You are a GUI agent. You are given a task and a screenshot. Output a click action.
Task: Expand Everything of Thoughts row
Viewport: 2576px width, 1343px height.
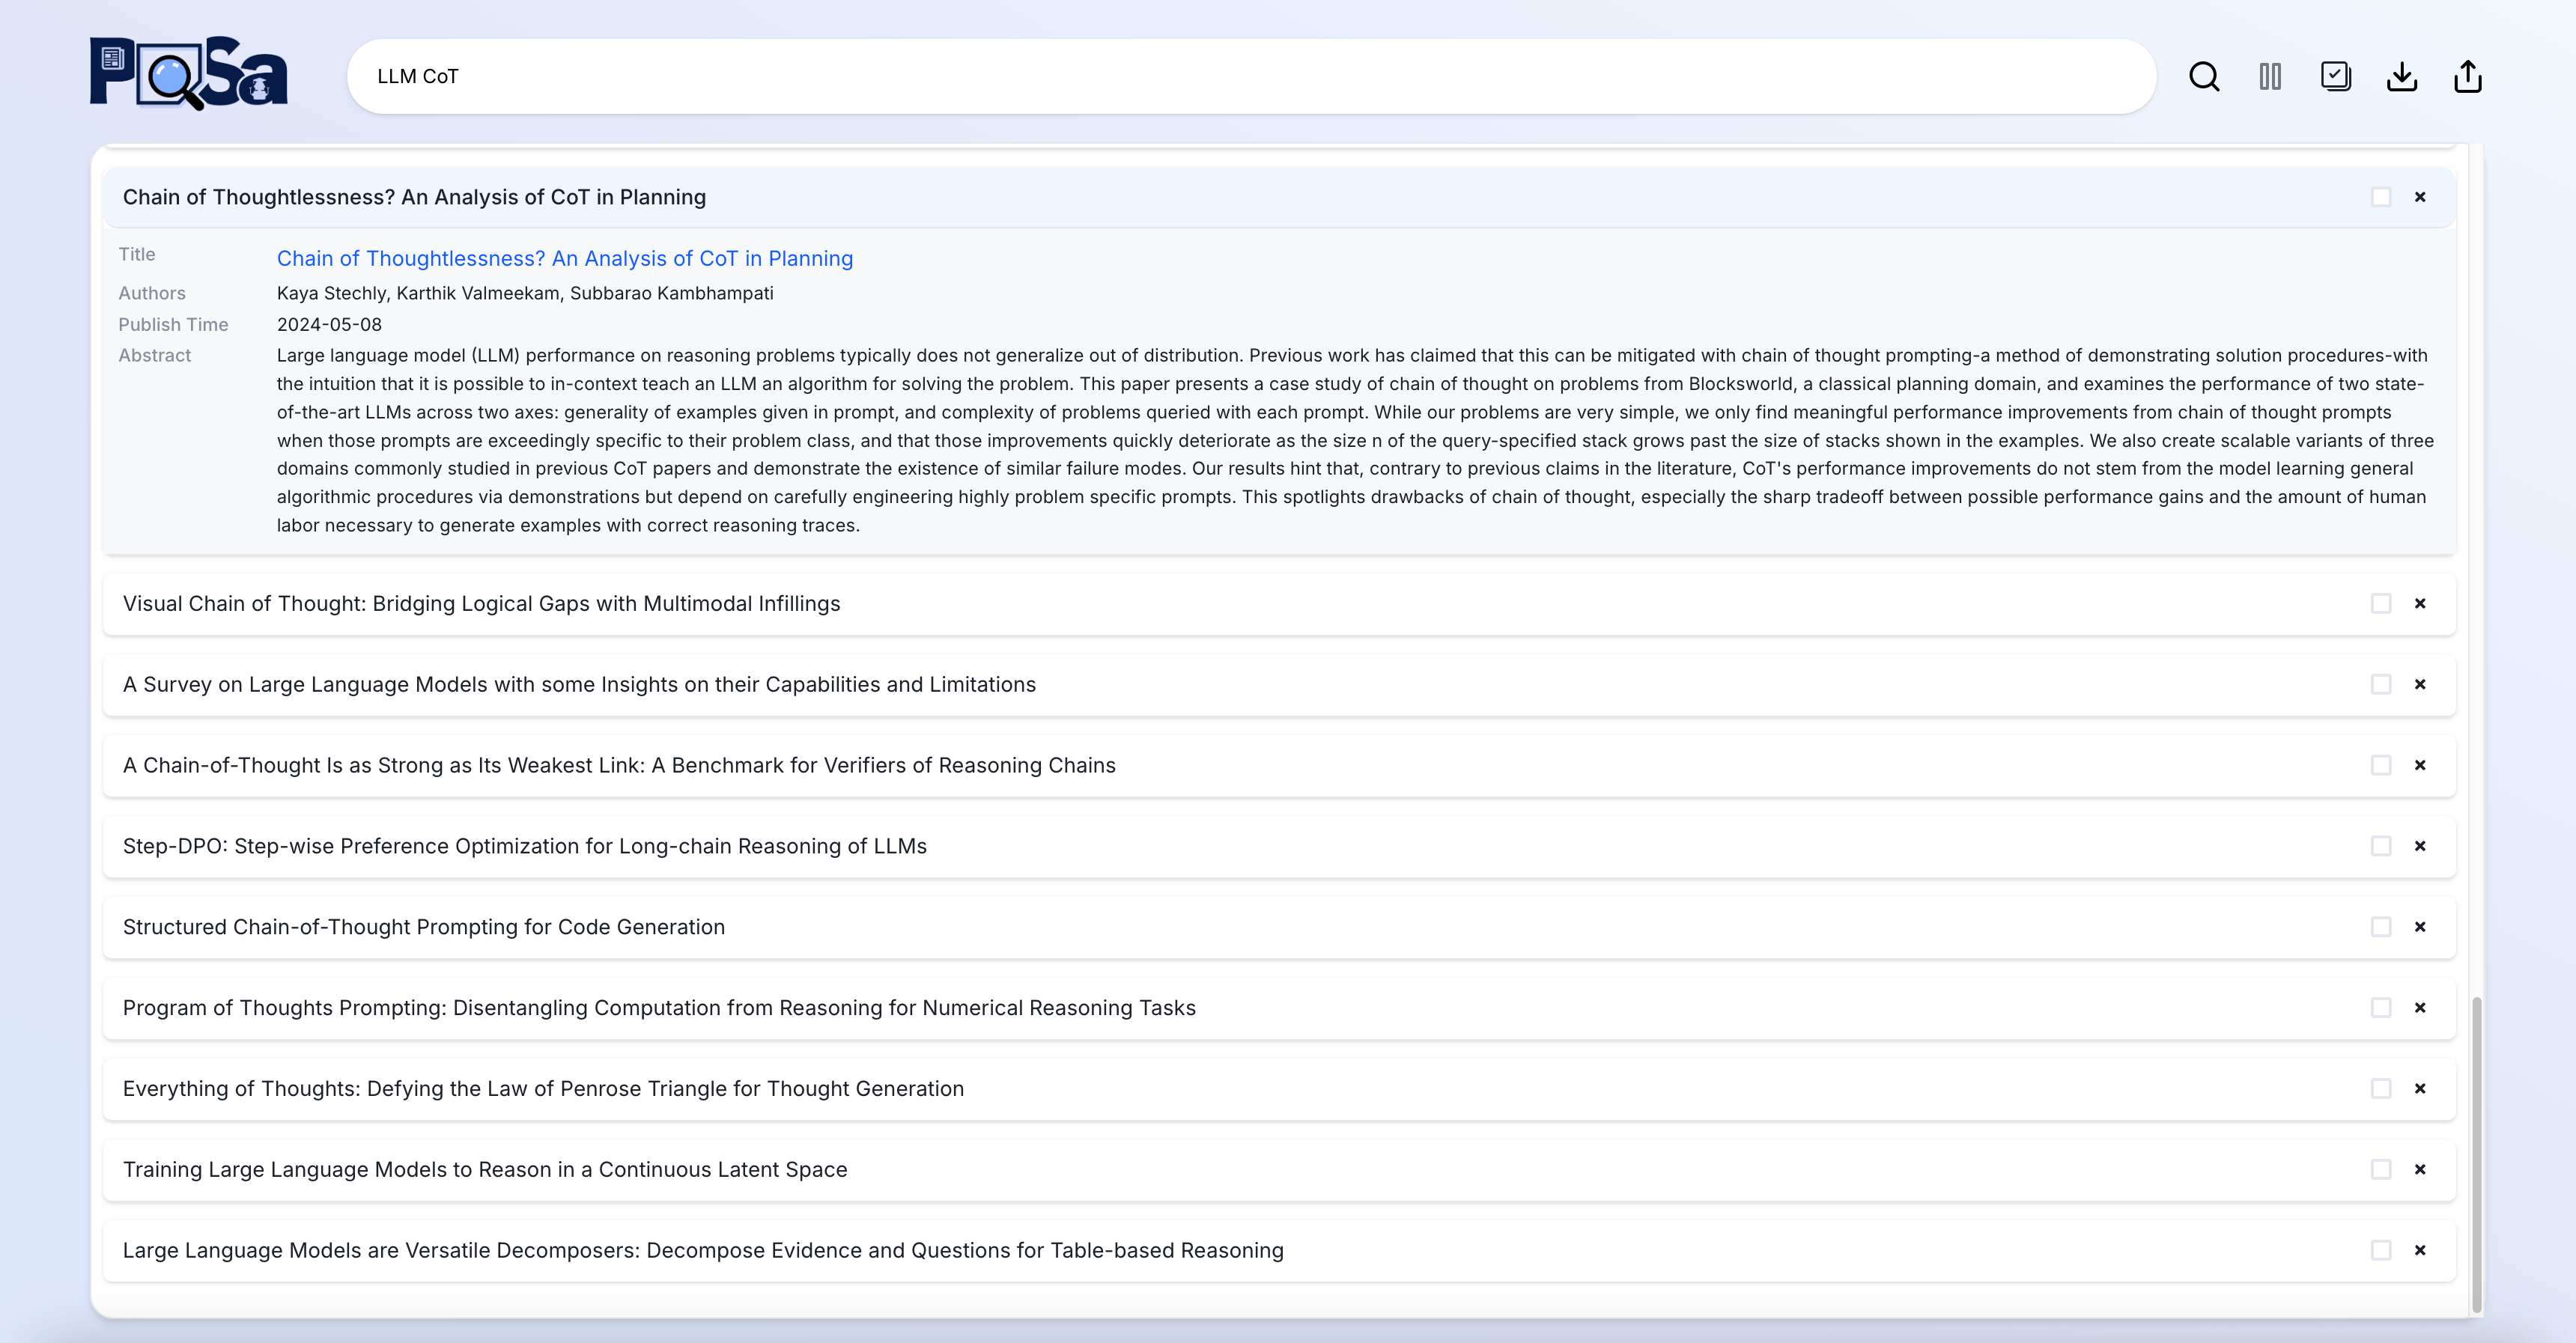1279,1088
